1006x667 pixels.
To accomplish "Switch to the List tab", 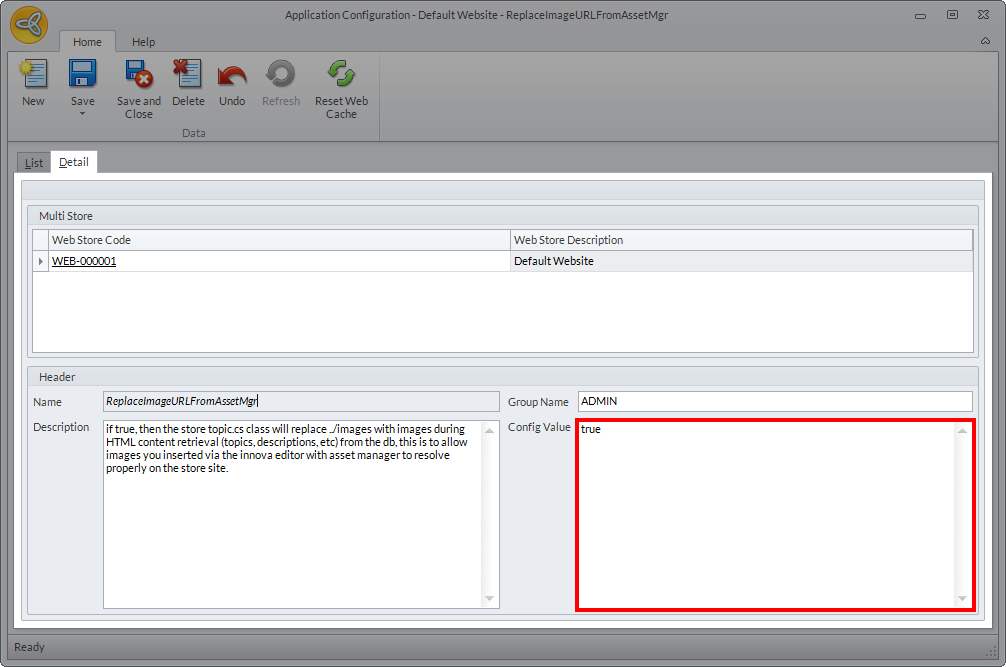I will point(34,163).
